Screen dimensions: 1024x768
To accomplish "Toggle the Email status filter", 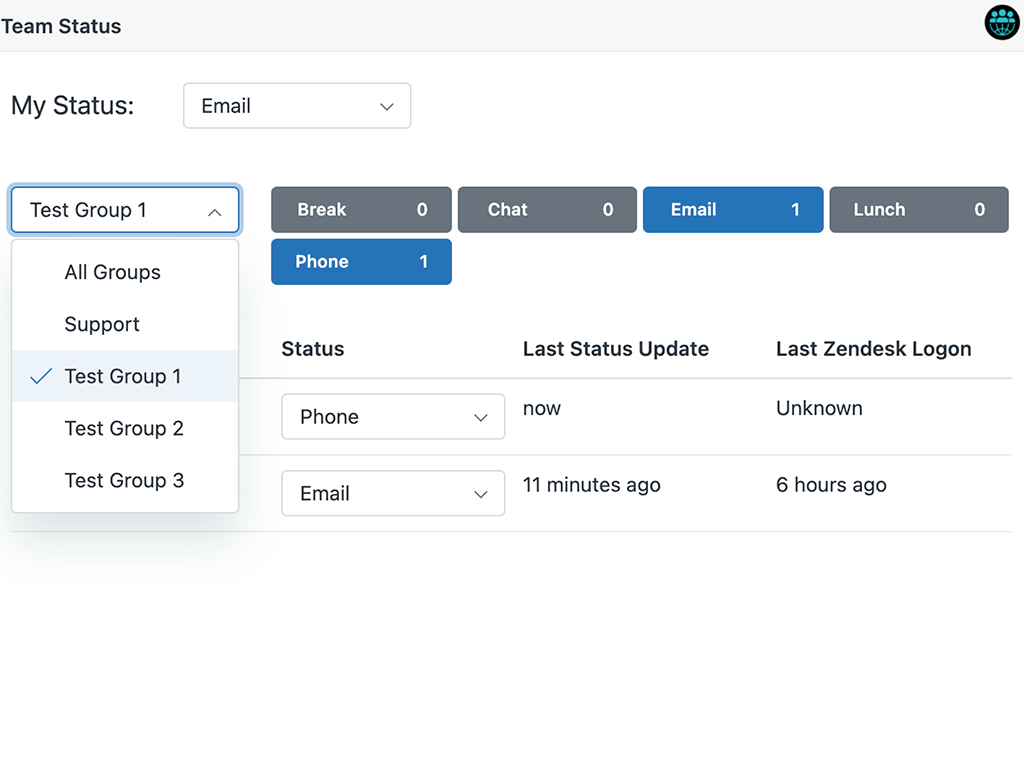I will pos(733,210).
